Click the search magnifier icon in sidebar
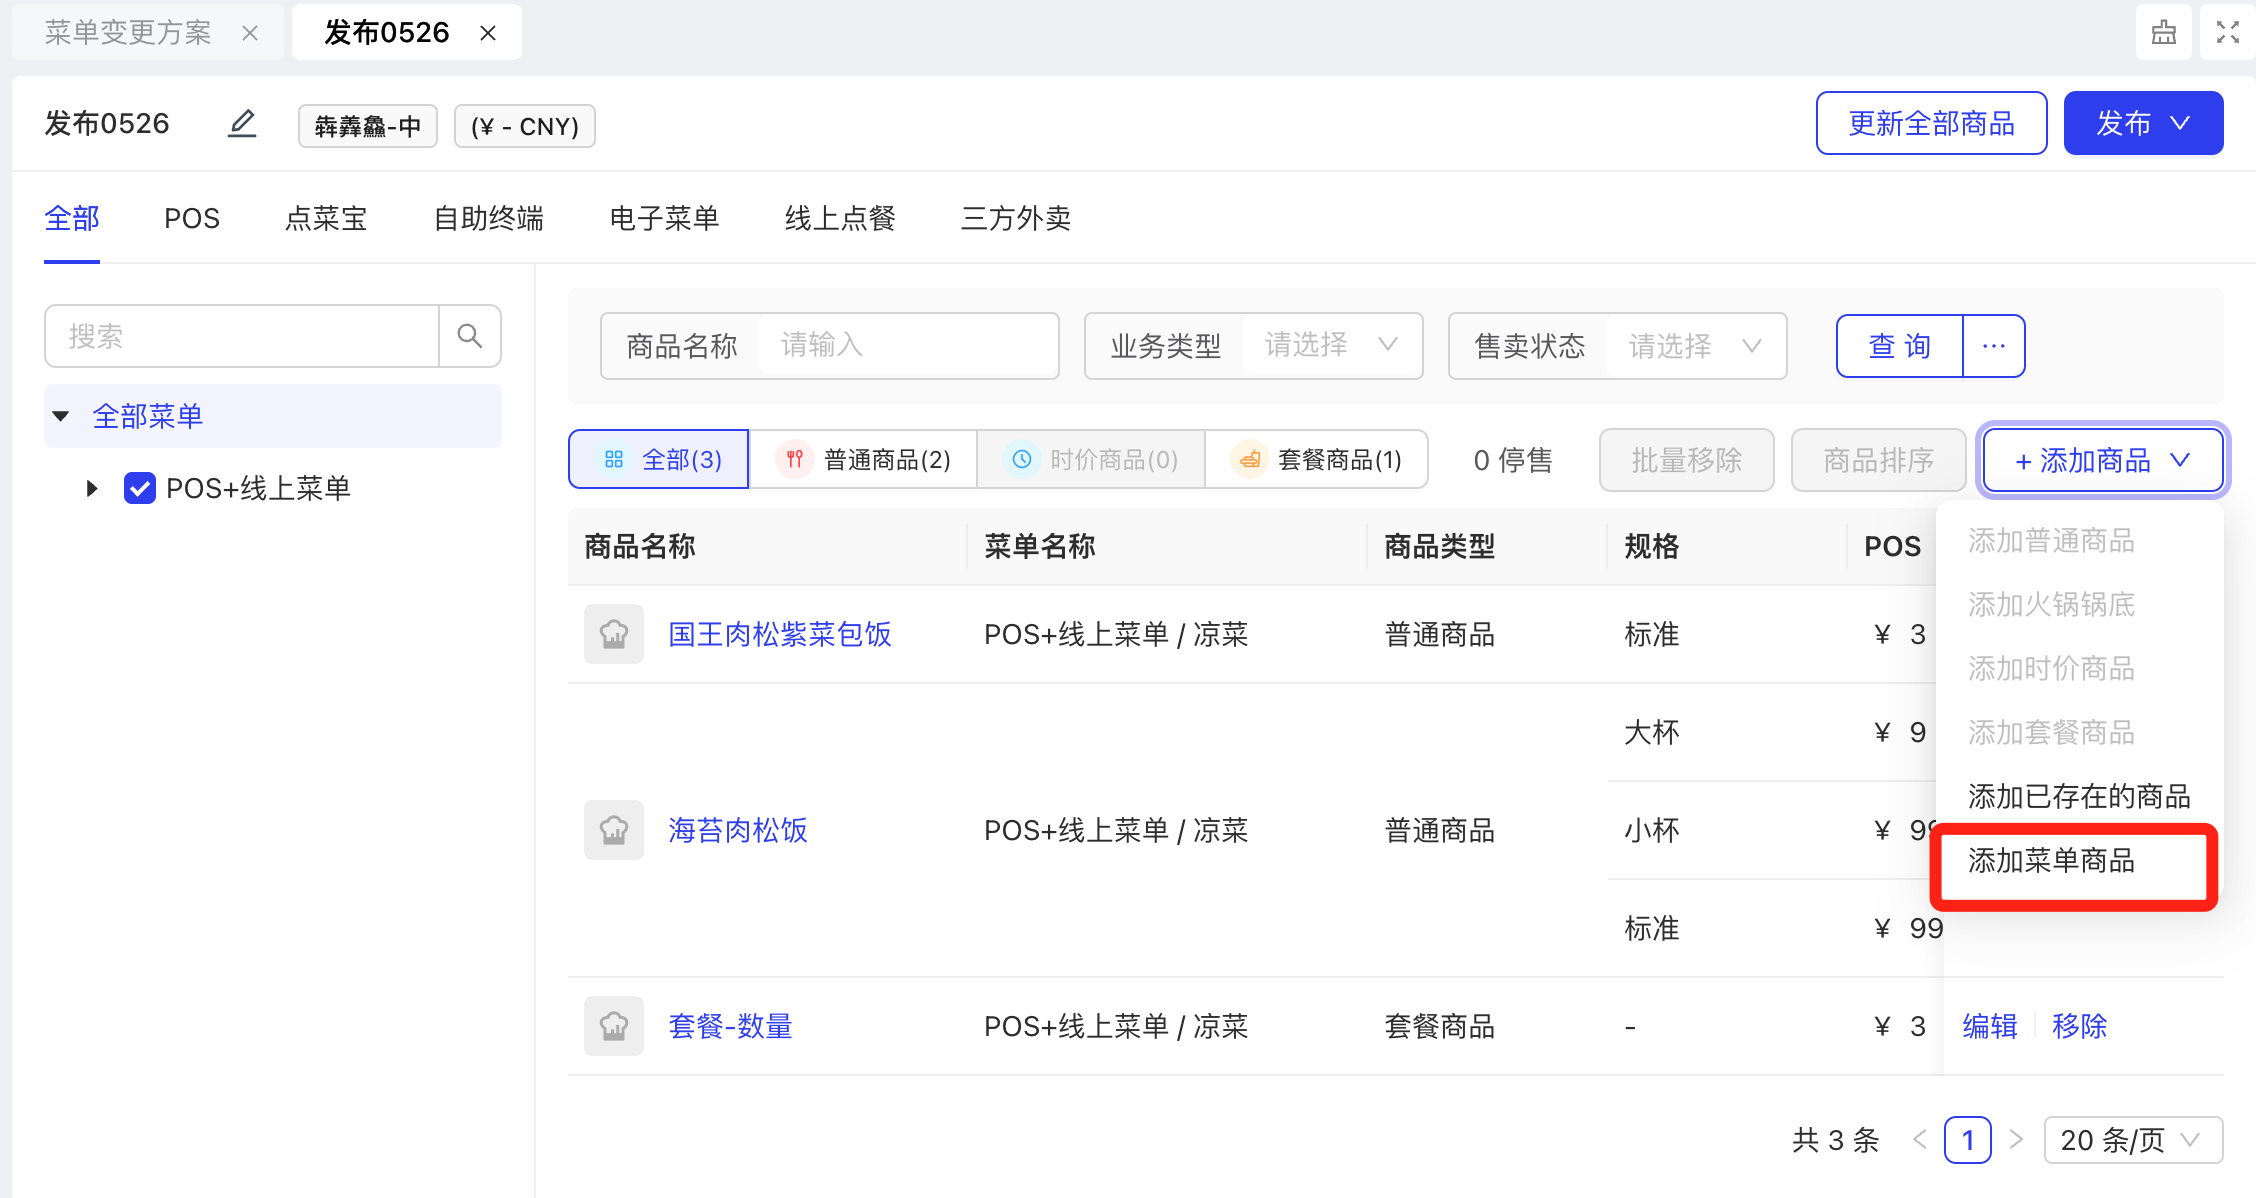The height and width of the screenshot is (1198, 2256). tap(470, 336)
